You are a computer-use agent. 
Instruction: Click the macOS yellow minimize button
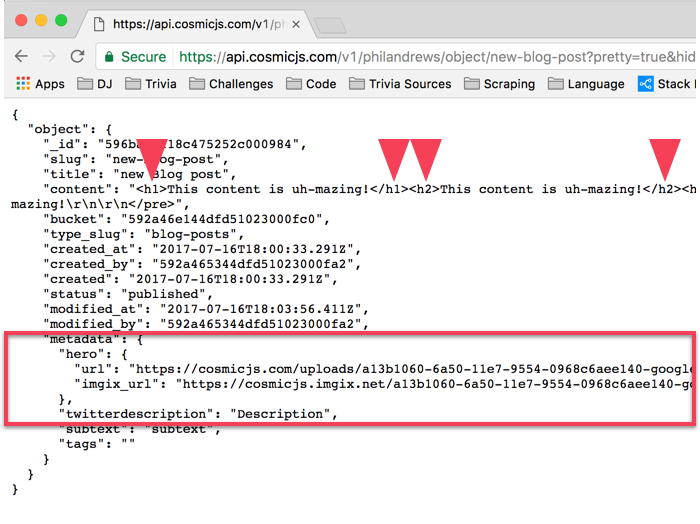coord(42,20)
